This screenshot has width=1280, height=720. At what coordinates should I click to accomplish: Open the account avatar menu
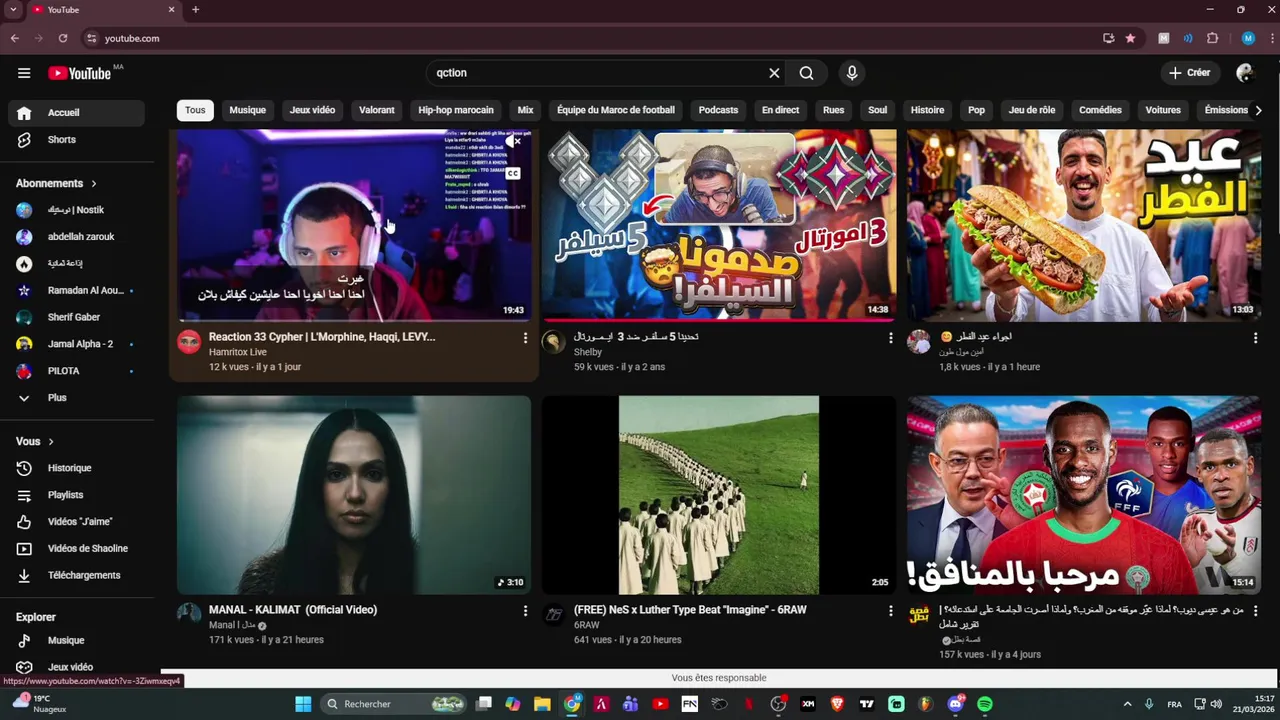pos(1245,73)
